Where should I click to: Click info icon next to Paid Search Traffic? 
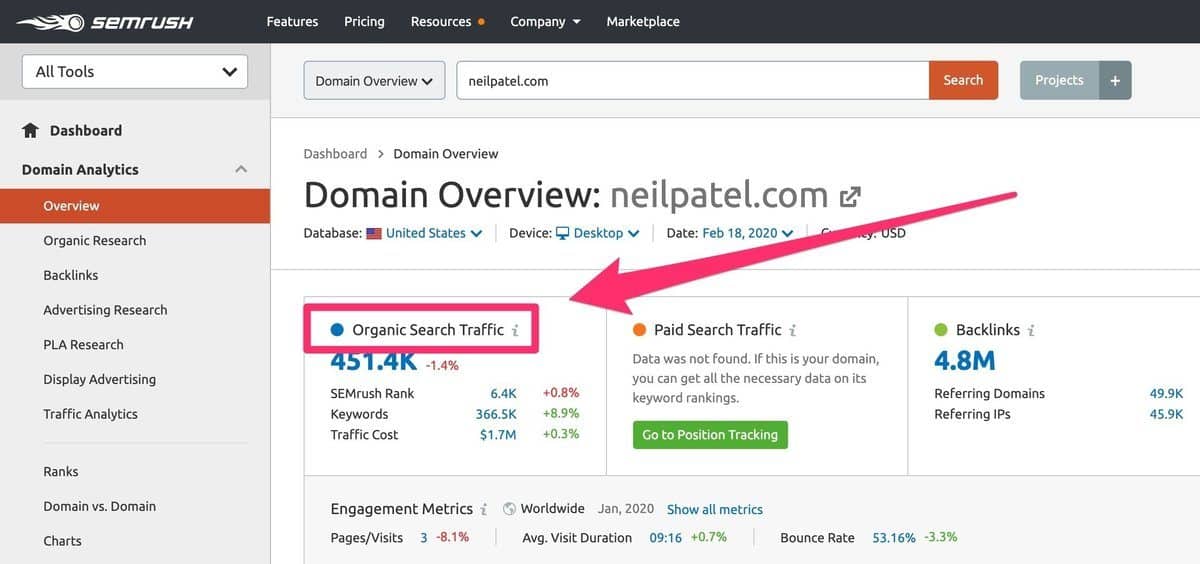coord(792,330)
